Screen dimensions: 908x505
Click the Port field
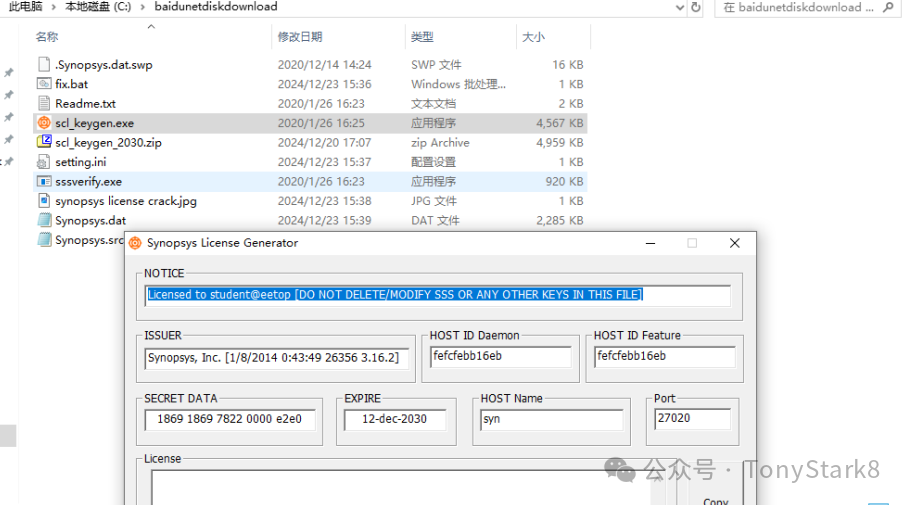pos(693,418)
